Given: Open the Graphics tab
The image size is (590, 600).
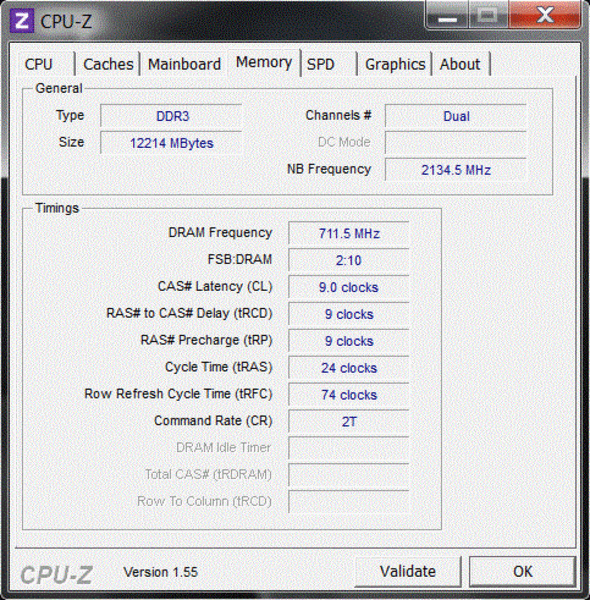Looking at the screenshot, I should click(x=395, y=64).
